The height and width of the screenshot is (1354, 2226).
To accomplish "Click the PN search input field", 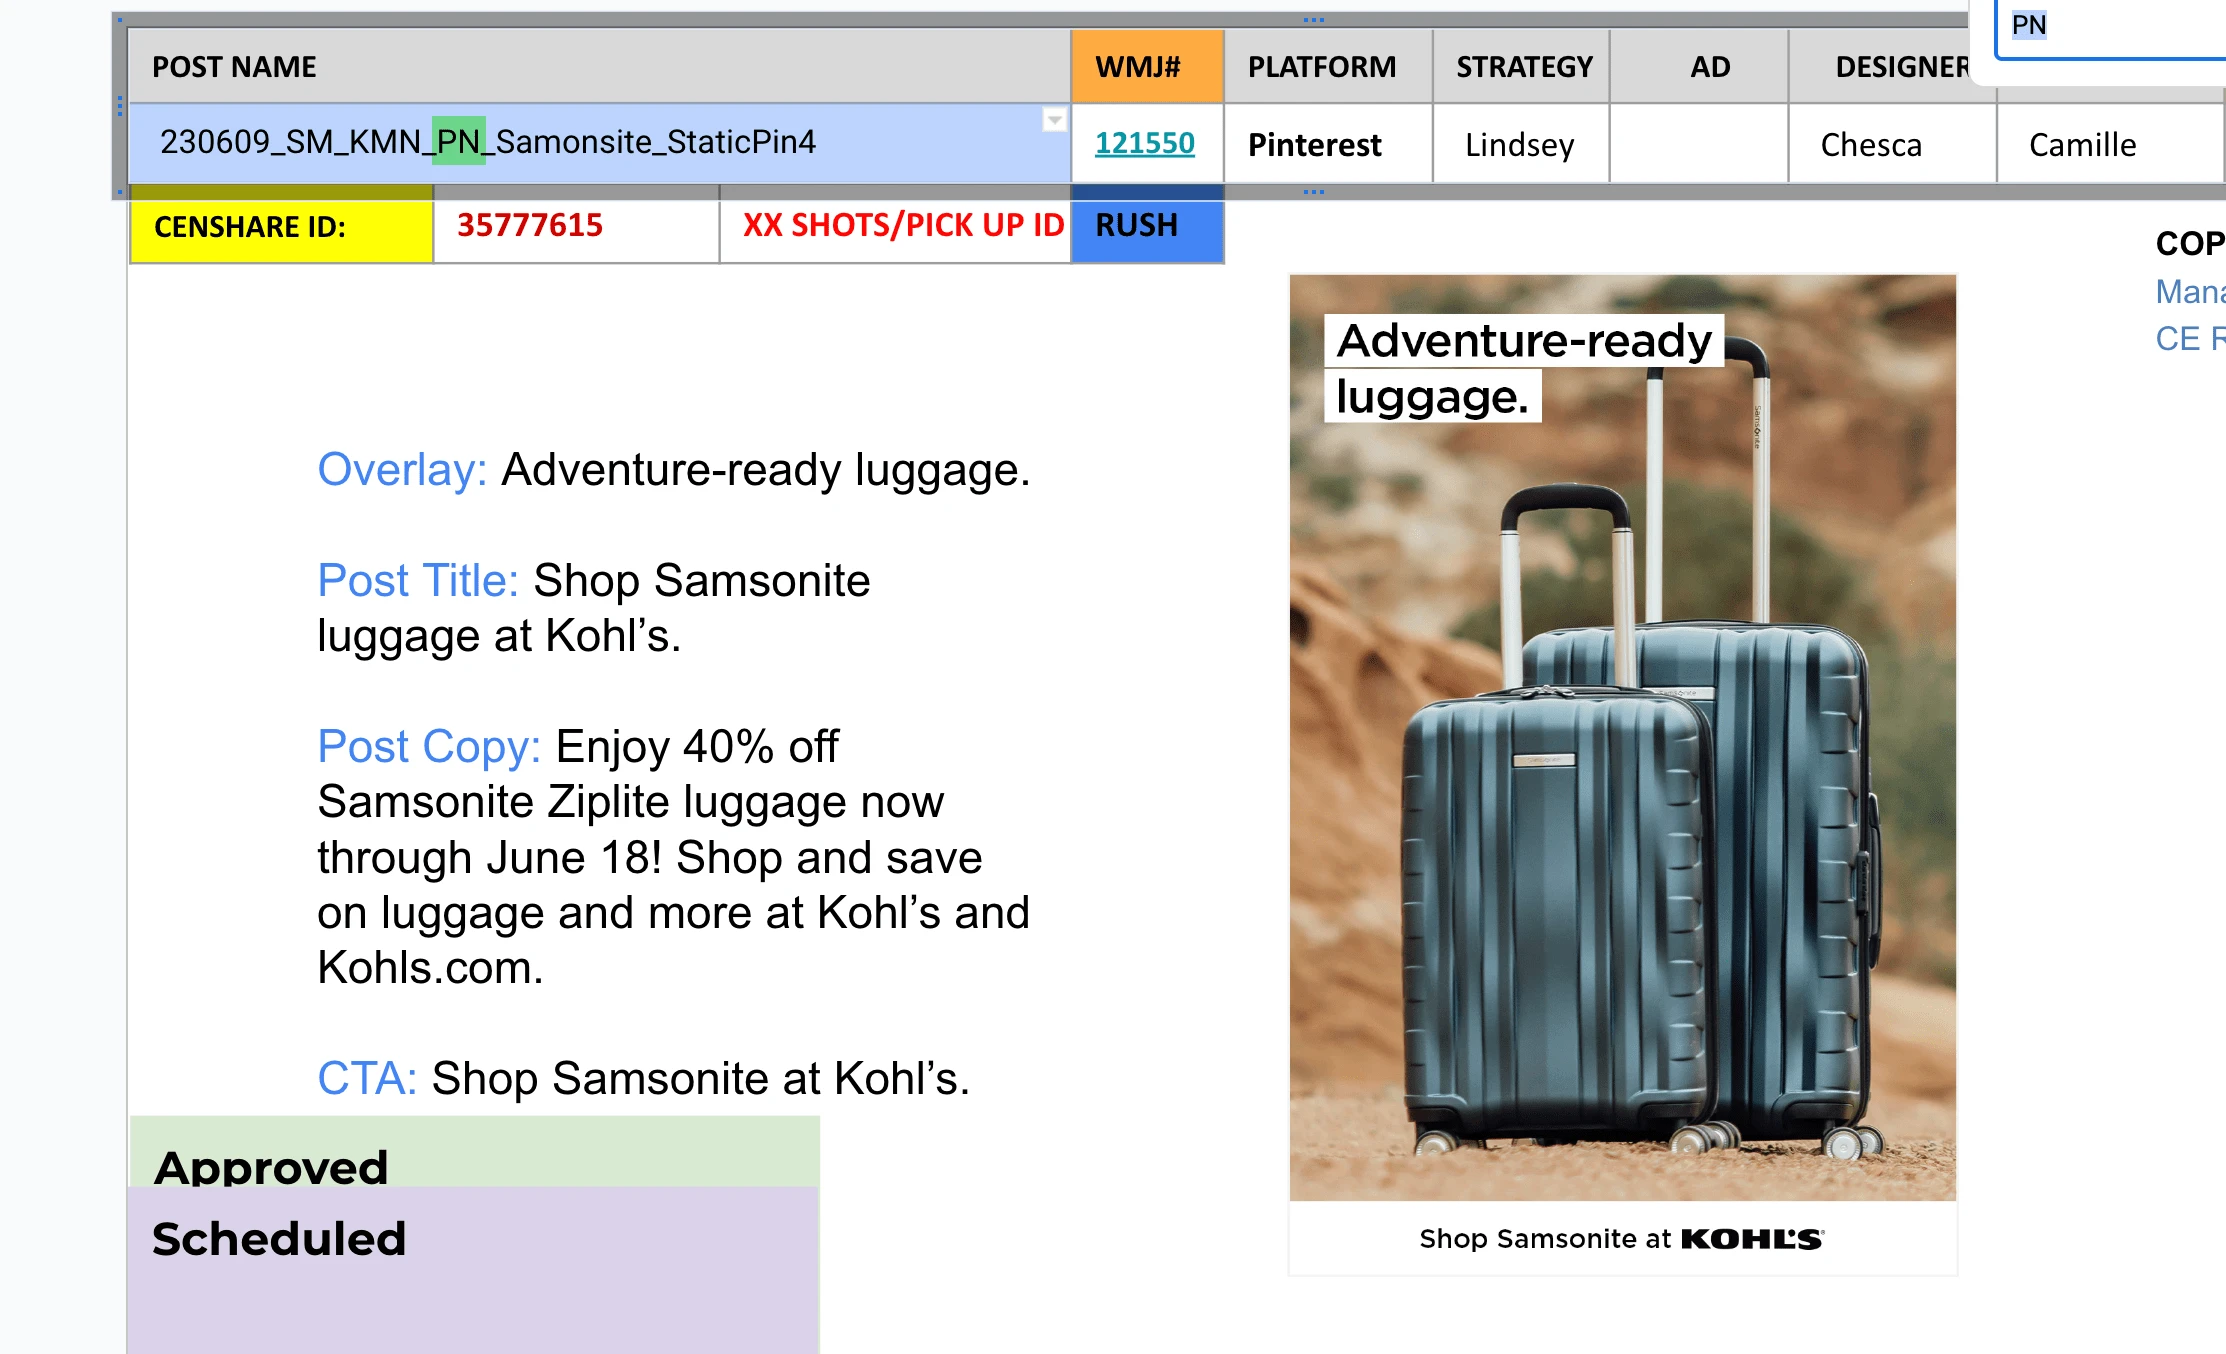I will [x=2110, y=28].
